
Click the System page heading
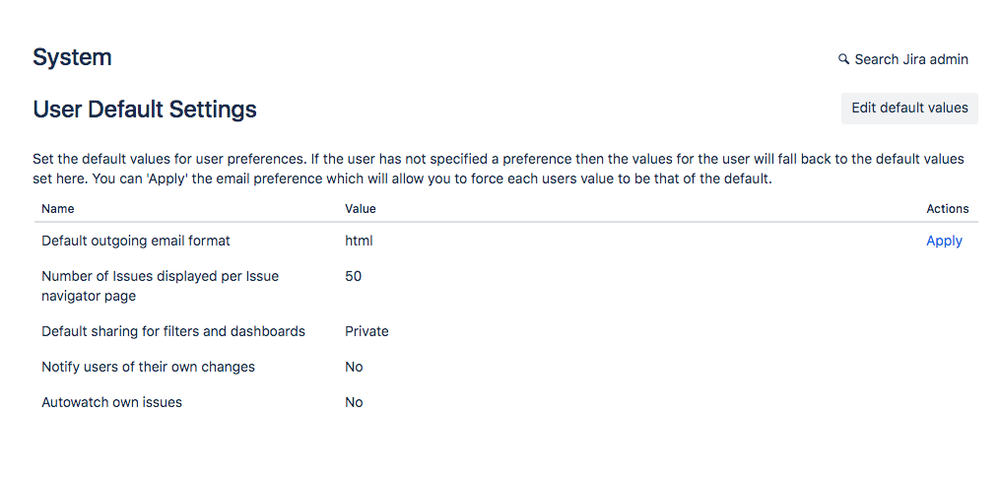click(x=72, y=58)
